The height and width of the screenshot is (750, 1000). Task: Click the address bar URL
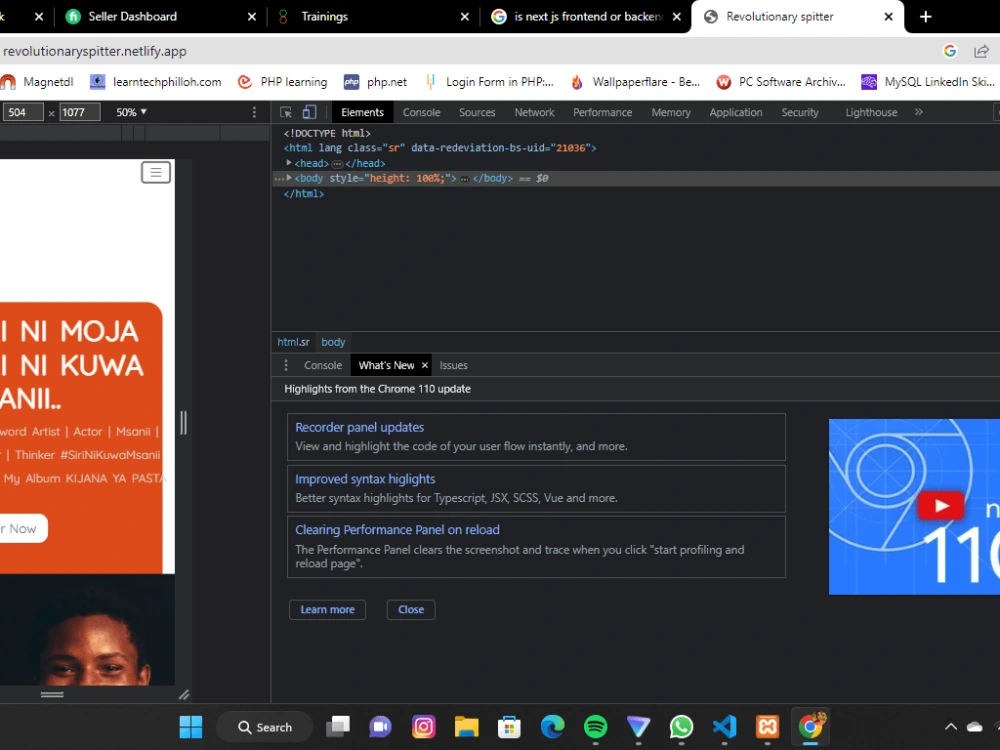pos(95,51)
